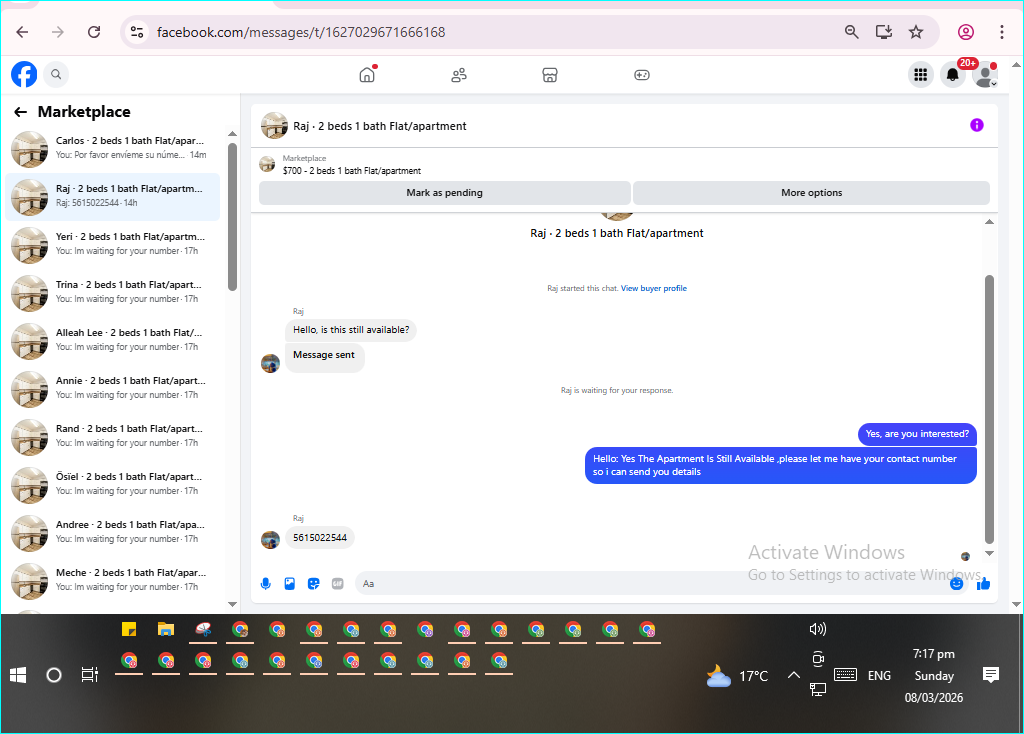Click the address bar URL
This screenshot has height=734, width=1024.
coord(301,32)
